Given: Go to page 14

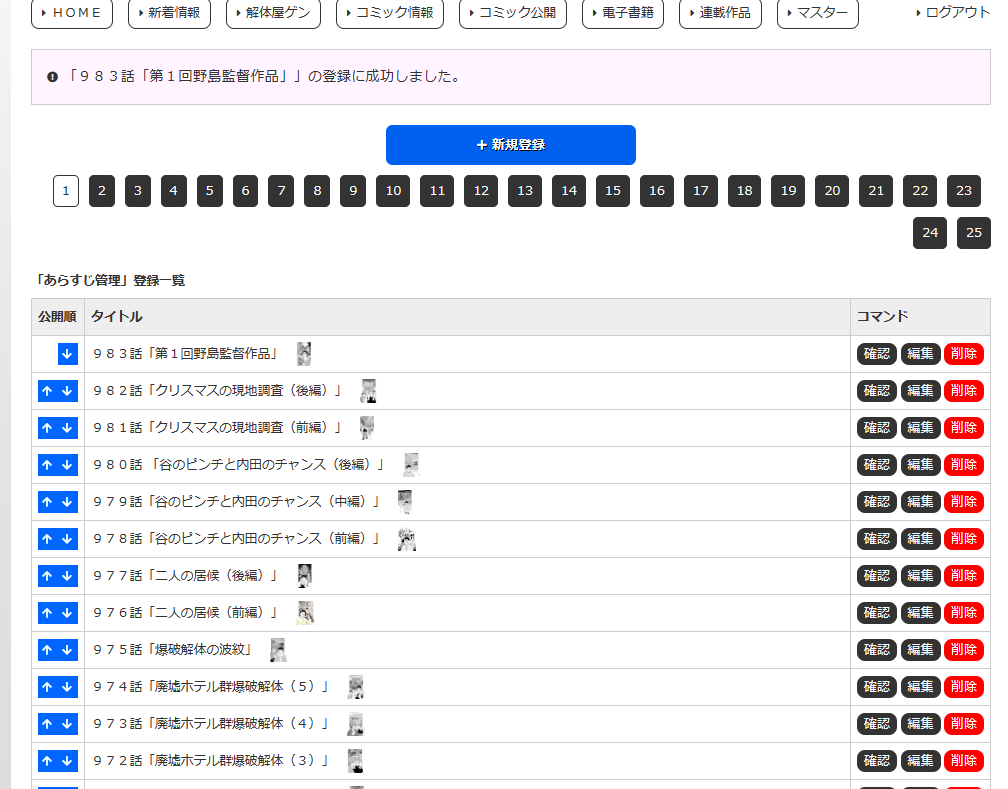Looking at the screenshot, I should pos(569,190).
